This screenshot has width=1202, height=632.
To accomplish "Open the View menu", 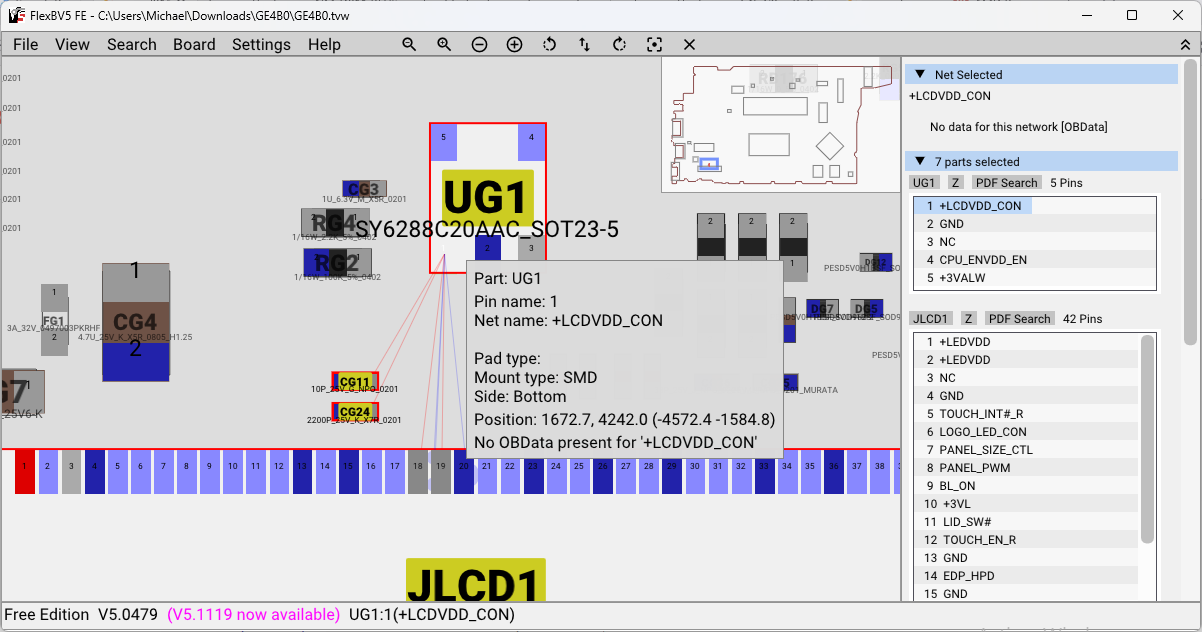I will click(72, 44).
